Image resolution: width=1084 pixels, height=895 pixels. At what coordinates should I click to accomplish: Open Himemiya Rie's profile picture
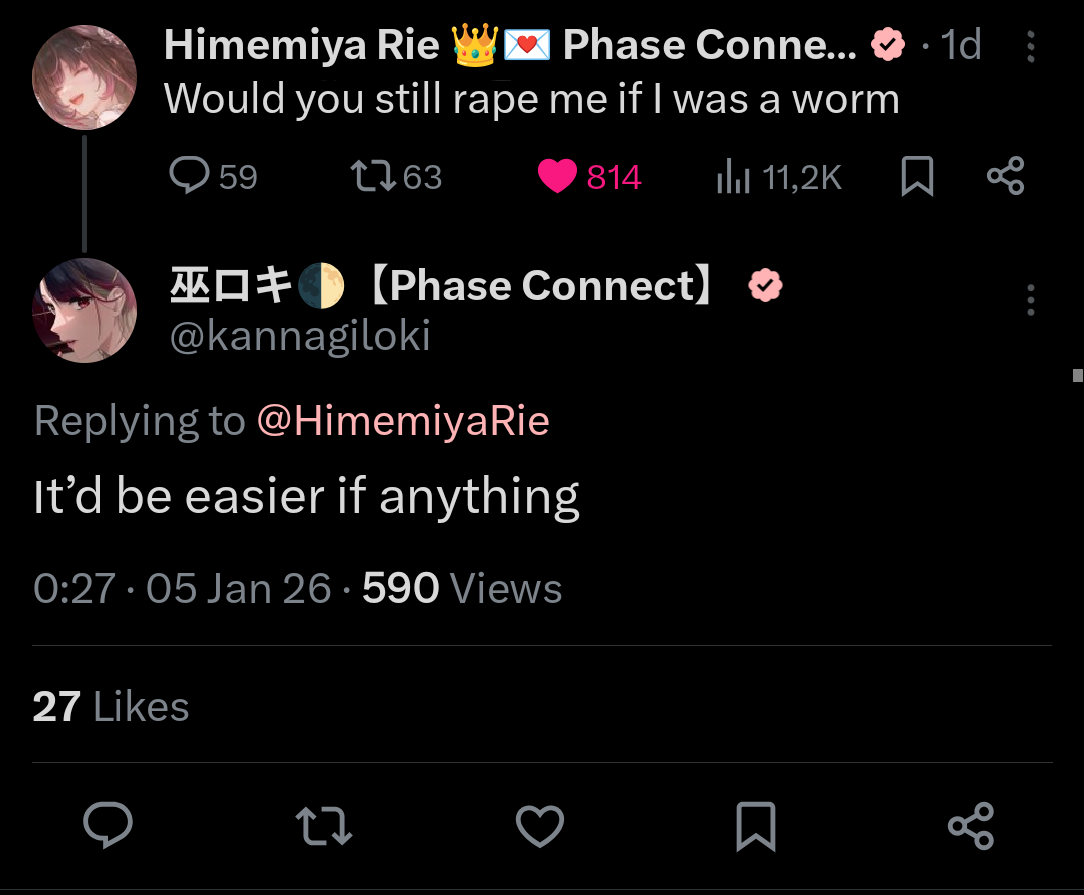coord(84,77)
